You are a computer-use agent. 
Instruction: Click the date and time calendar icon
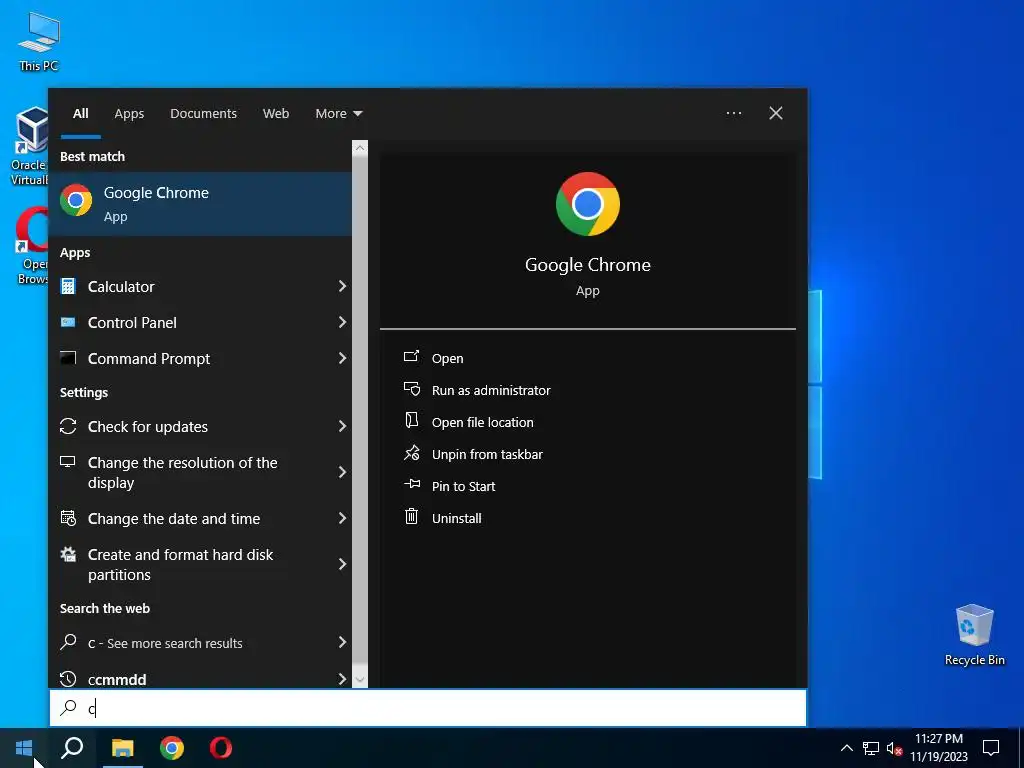point(68,518)
